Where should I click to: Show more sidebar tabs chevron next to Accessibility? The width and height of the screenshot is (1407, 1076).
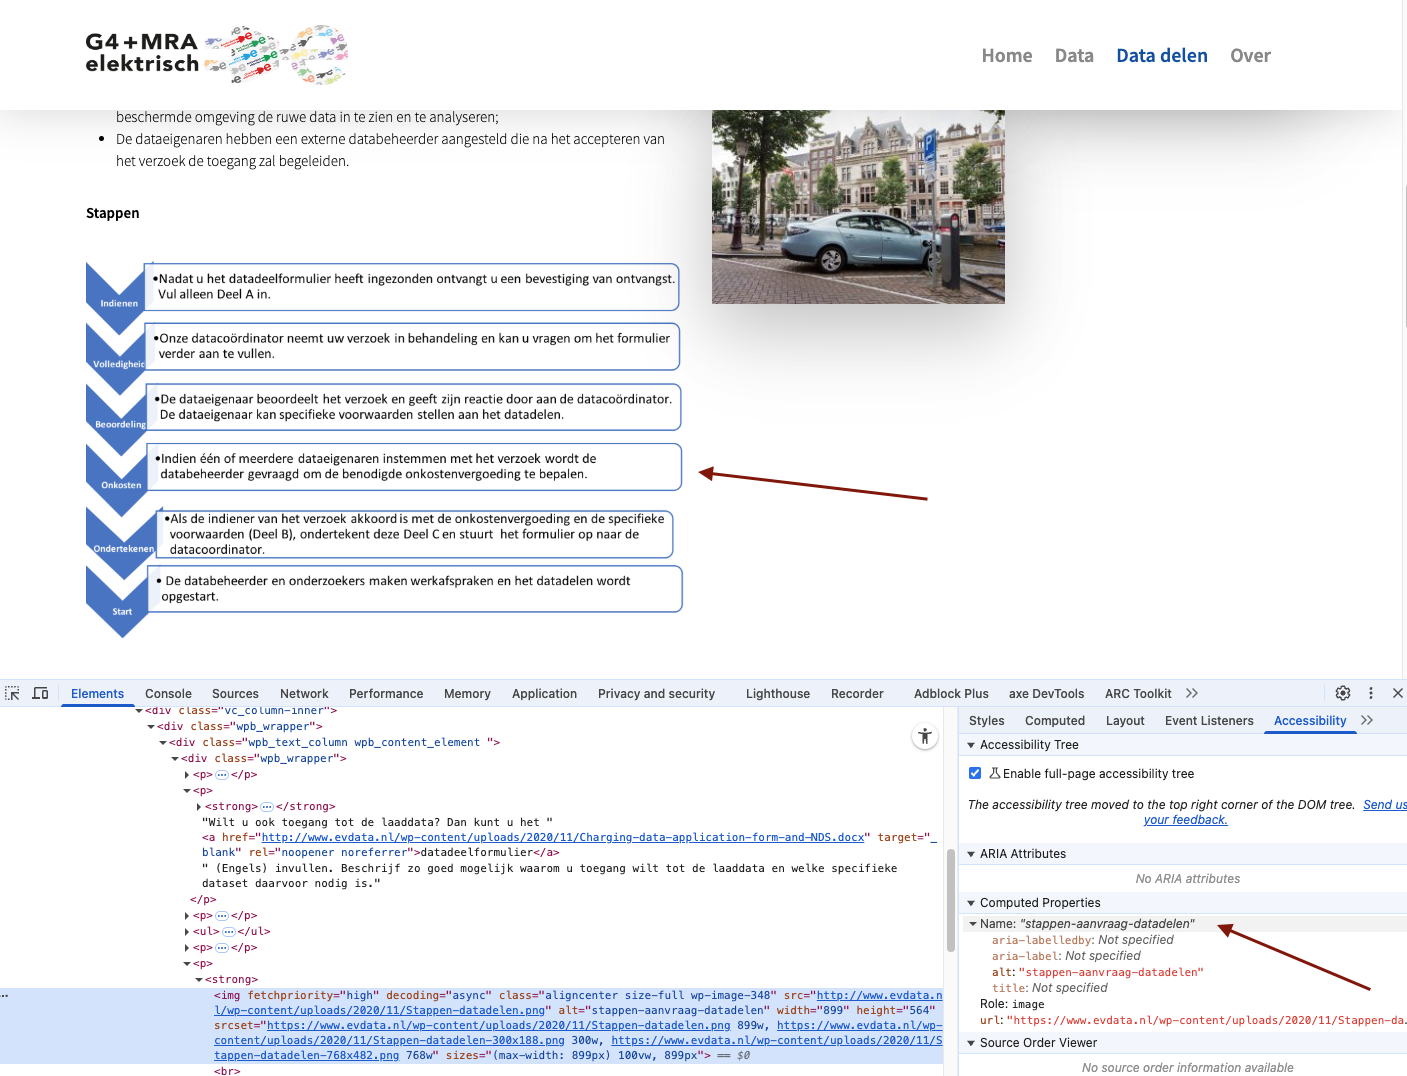1367,720
